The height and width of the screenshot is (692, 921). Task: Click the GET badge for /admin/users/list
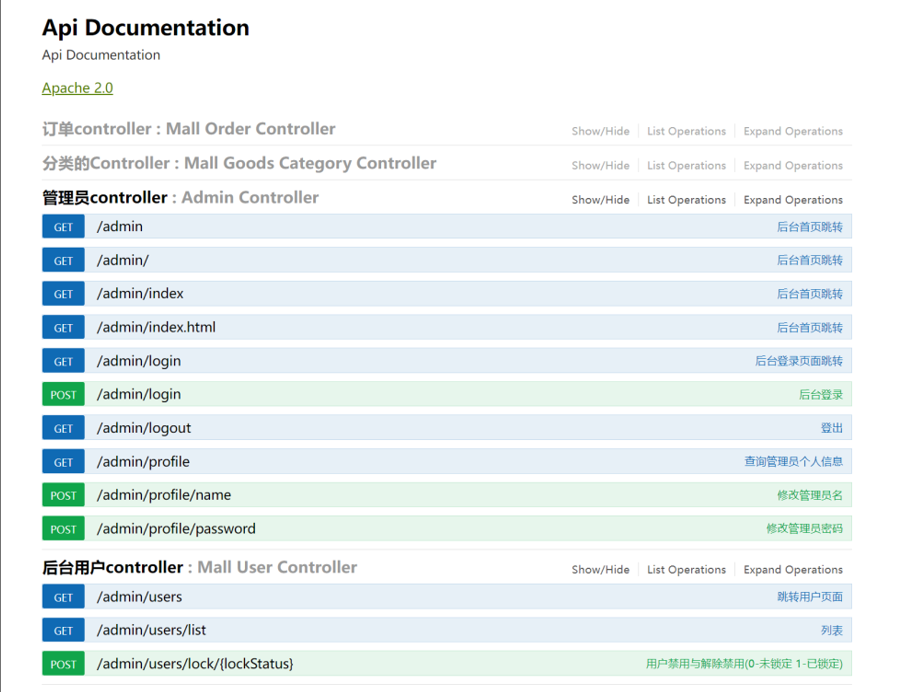(x=63, y=631)
